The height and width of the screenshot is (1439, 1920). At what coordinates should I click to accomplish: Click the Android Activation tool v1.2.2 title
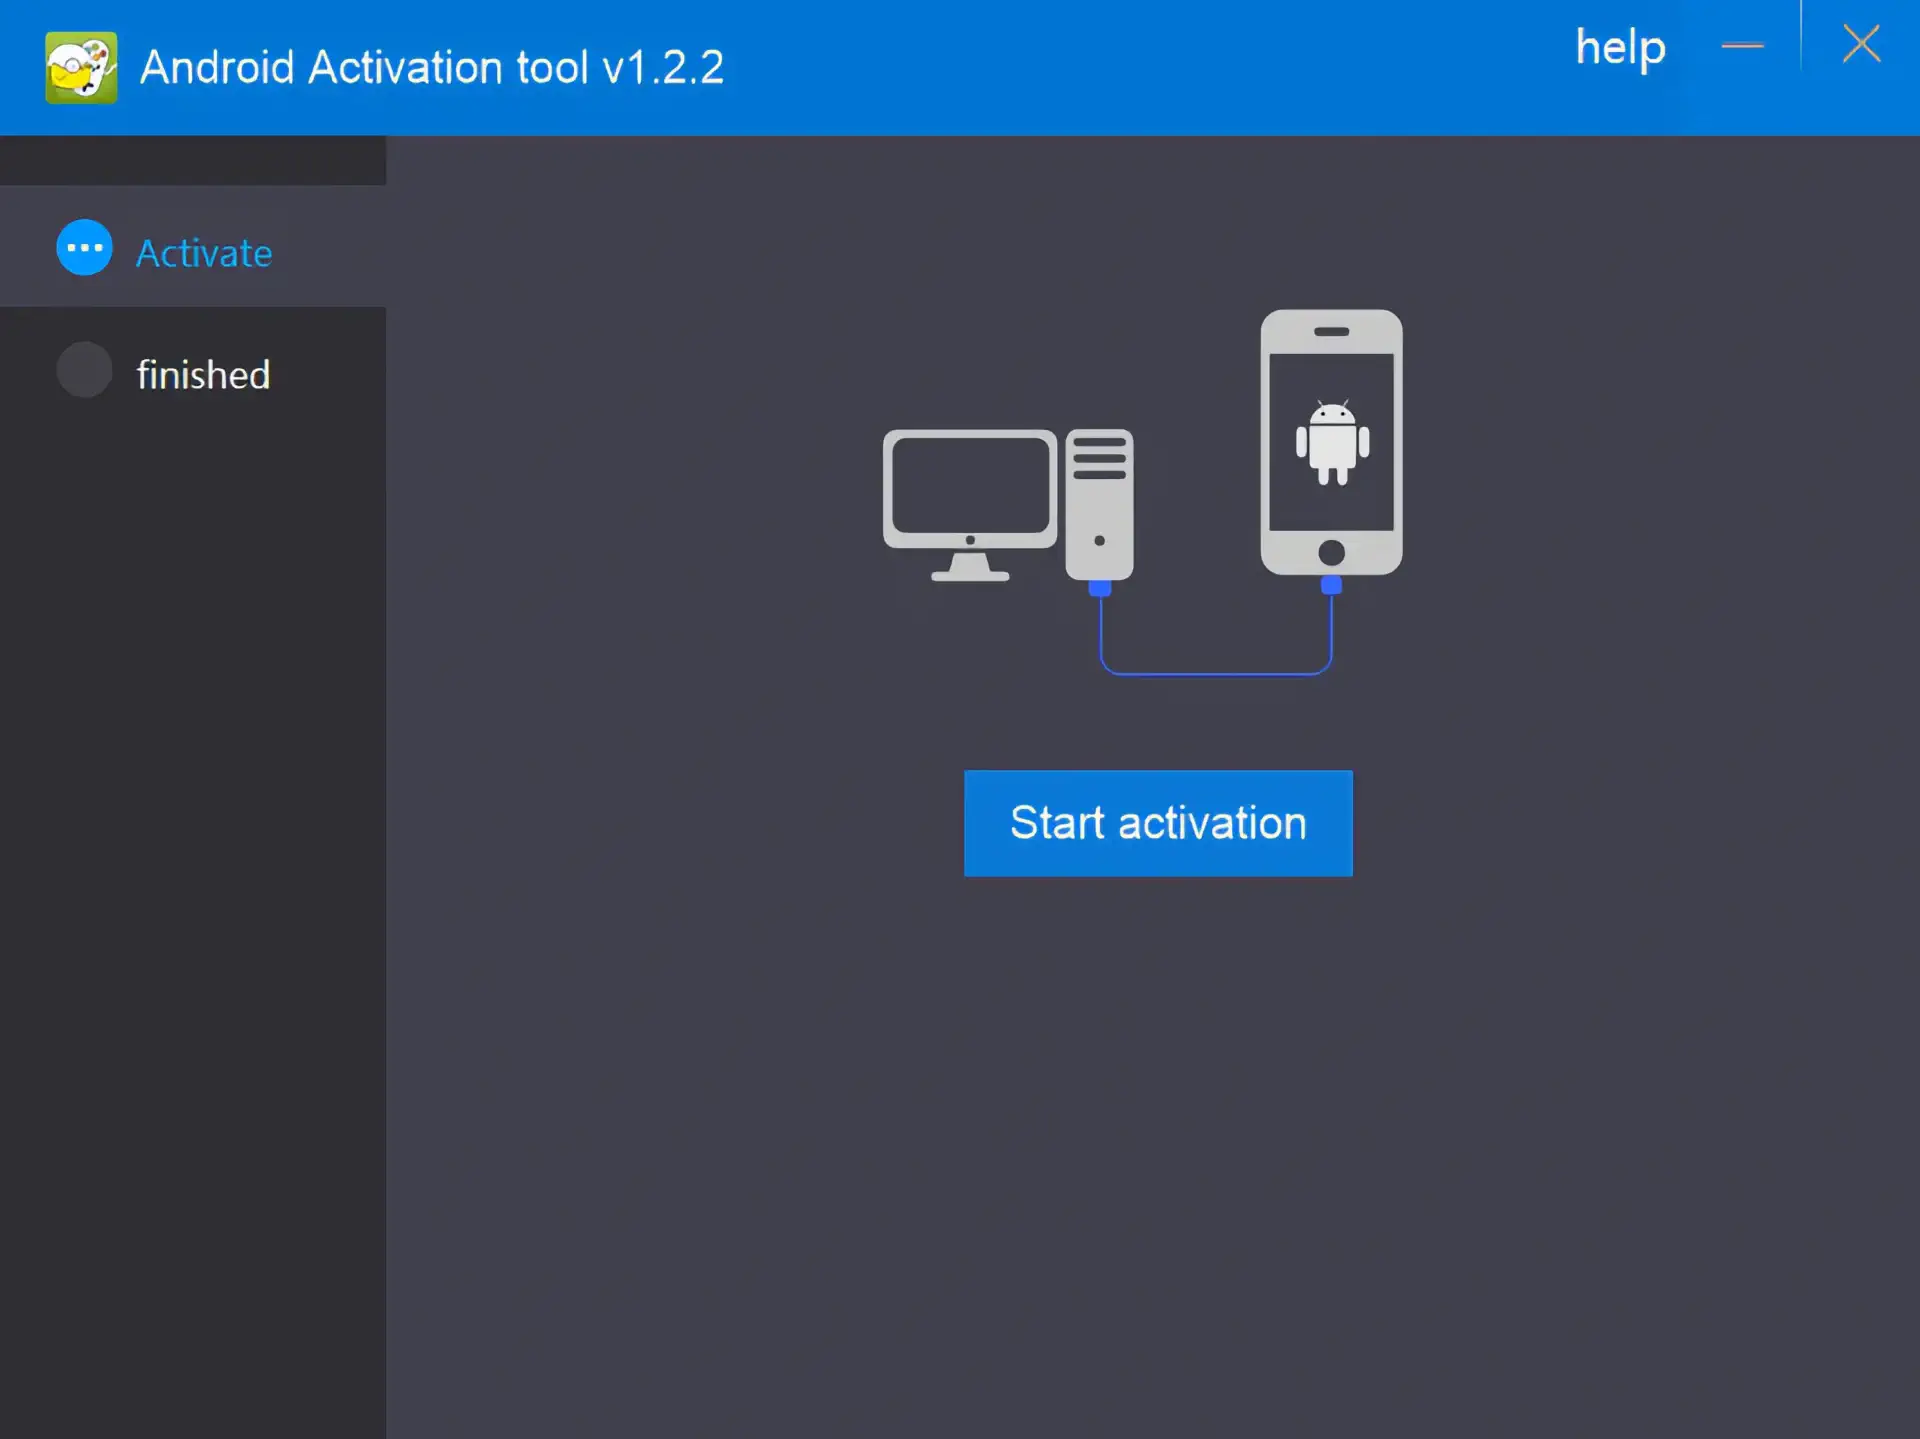(x=431, y=68)
